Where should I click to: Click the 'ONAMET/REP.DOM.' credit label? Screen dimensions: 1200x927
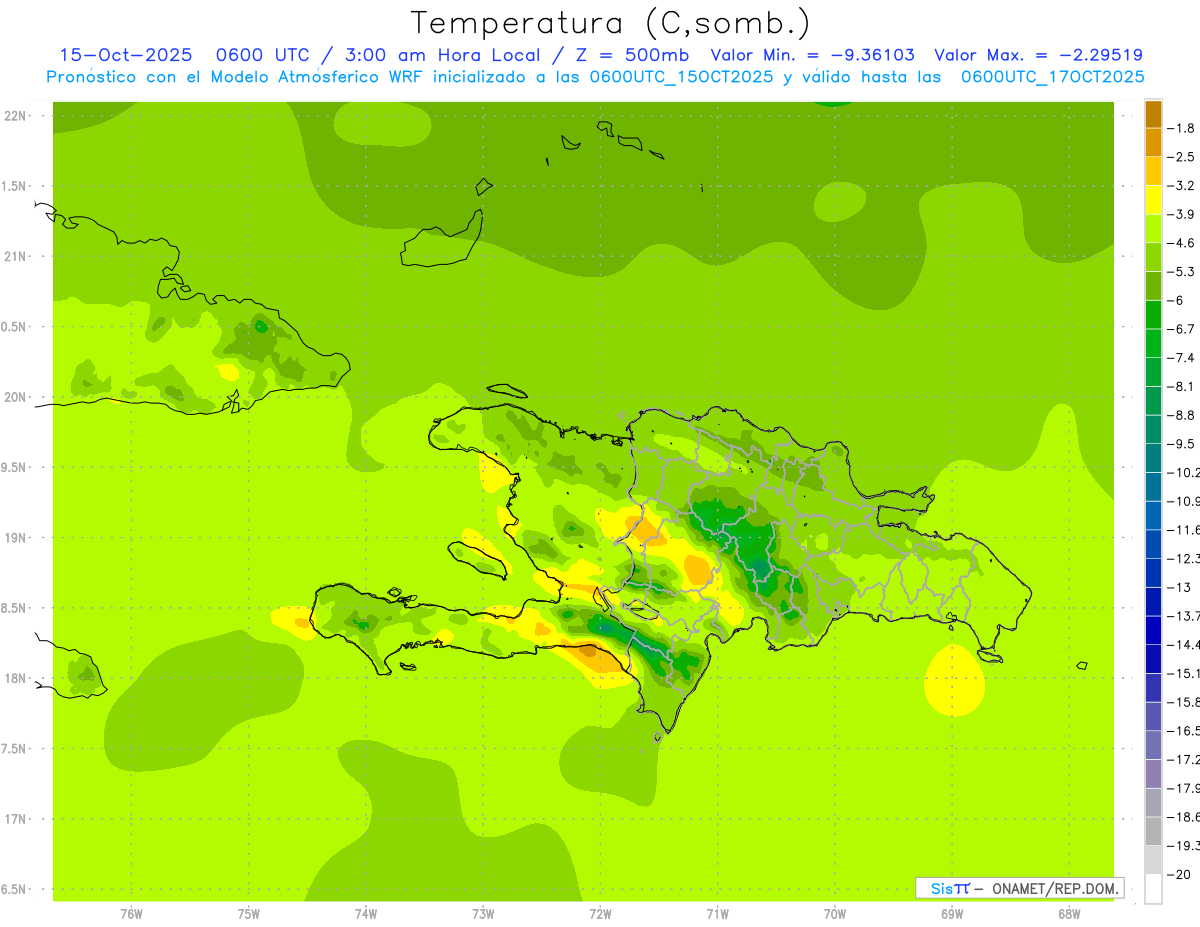pos(1057,888)
